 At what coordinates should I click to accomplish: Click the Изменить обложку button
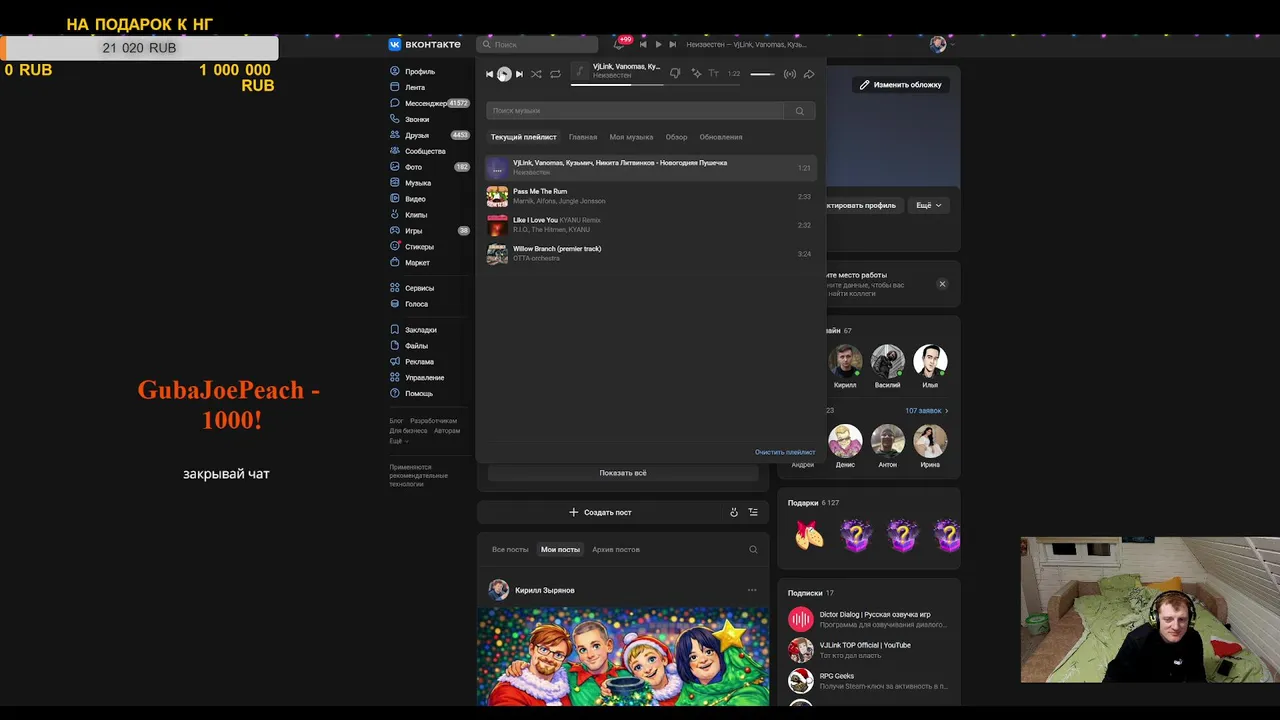[x=901, y=85]
